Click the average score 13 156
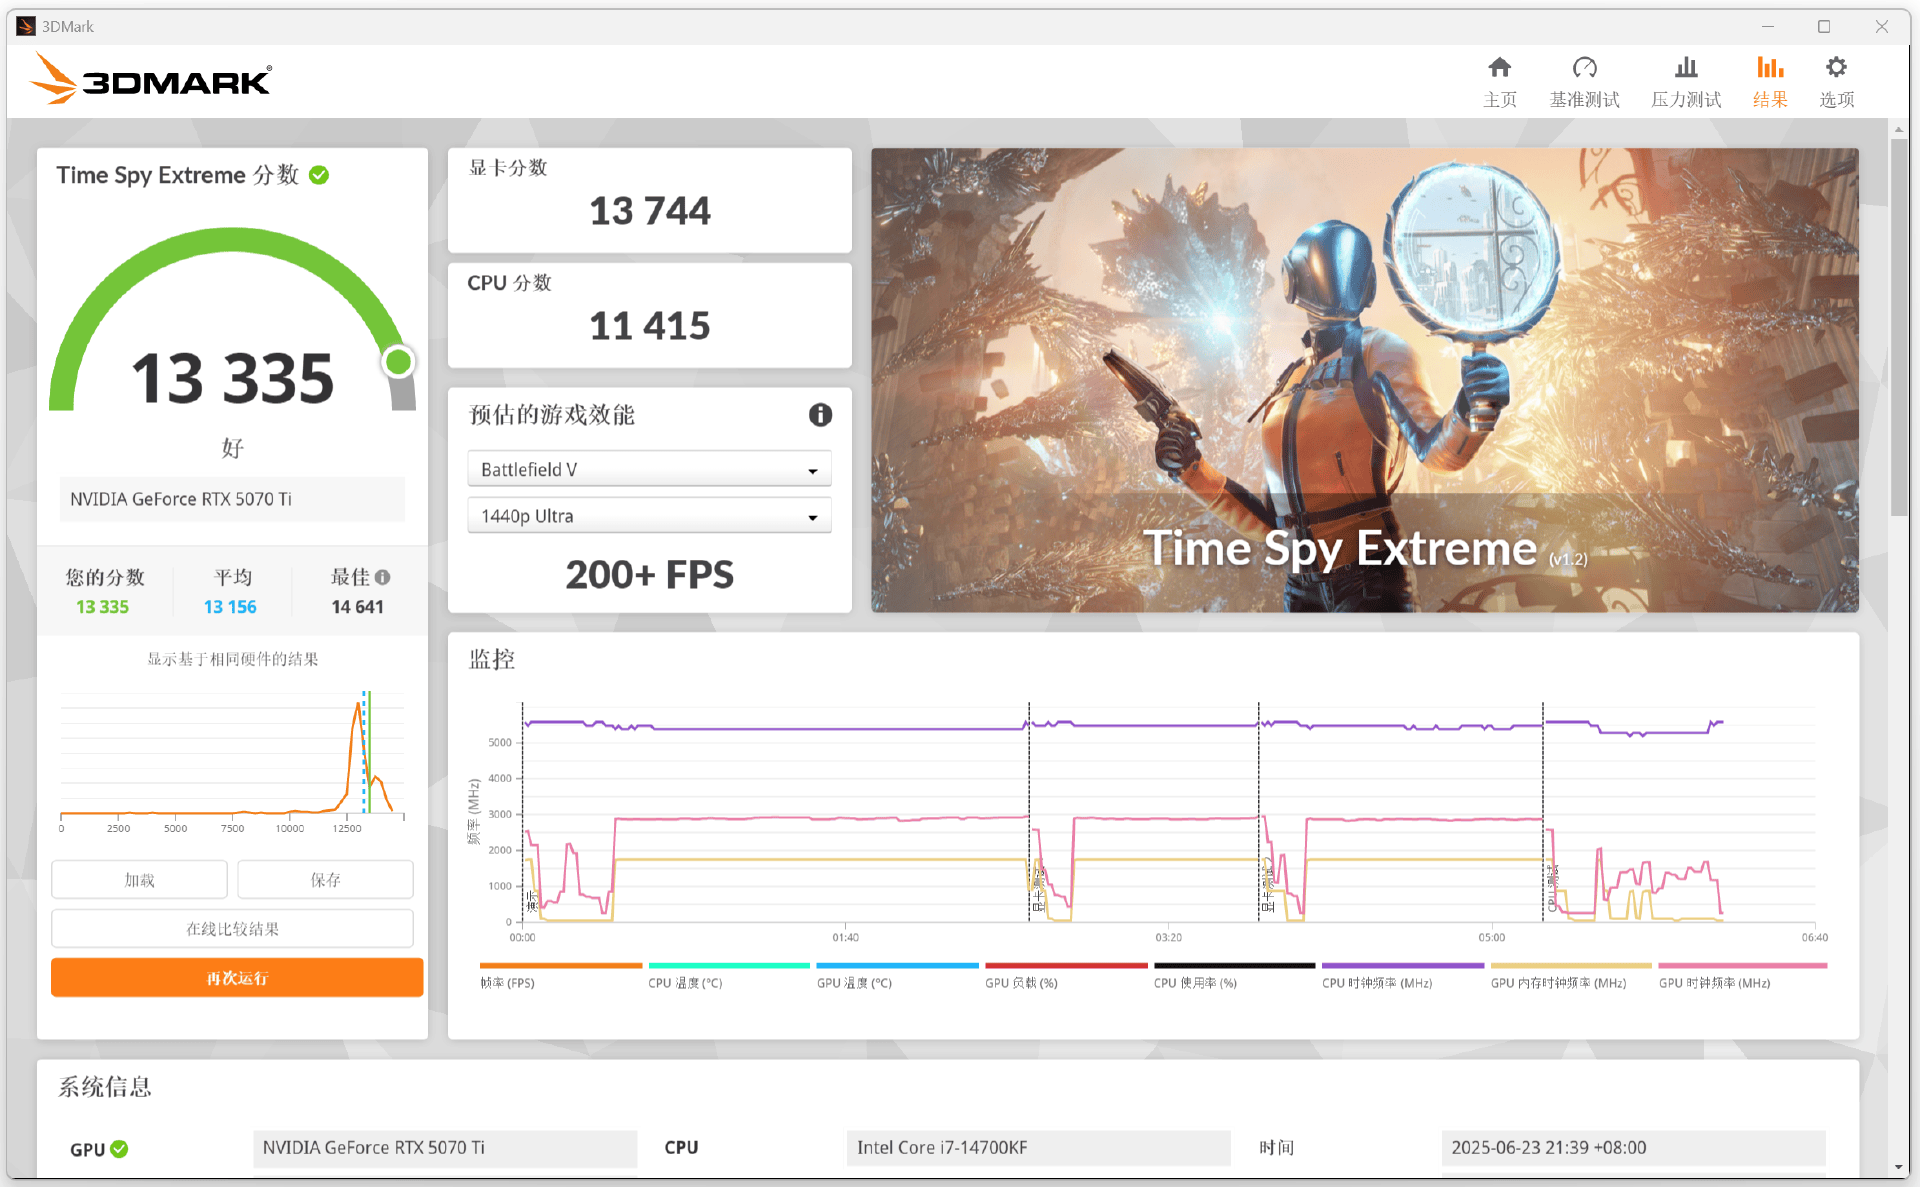Image resolution: width=1920 pixels, height=1187 pixels. pyautogui.click(x=230, y=607)
